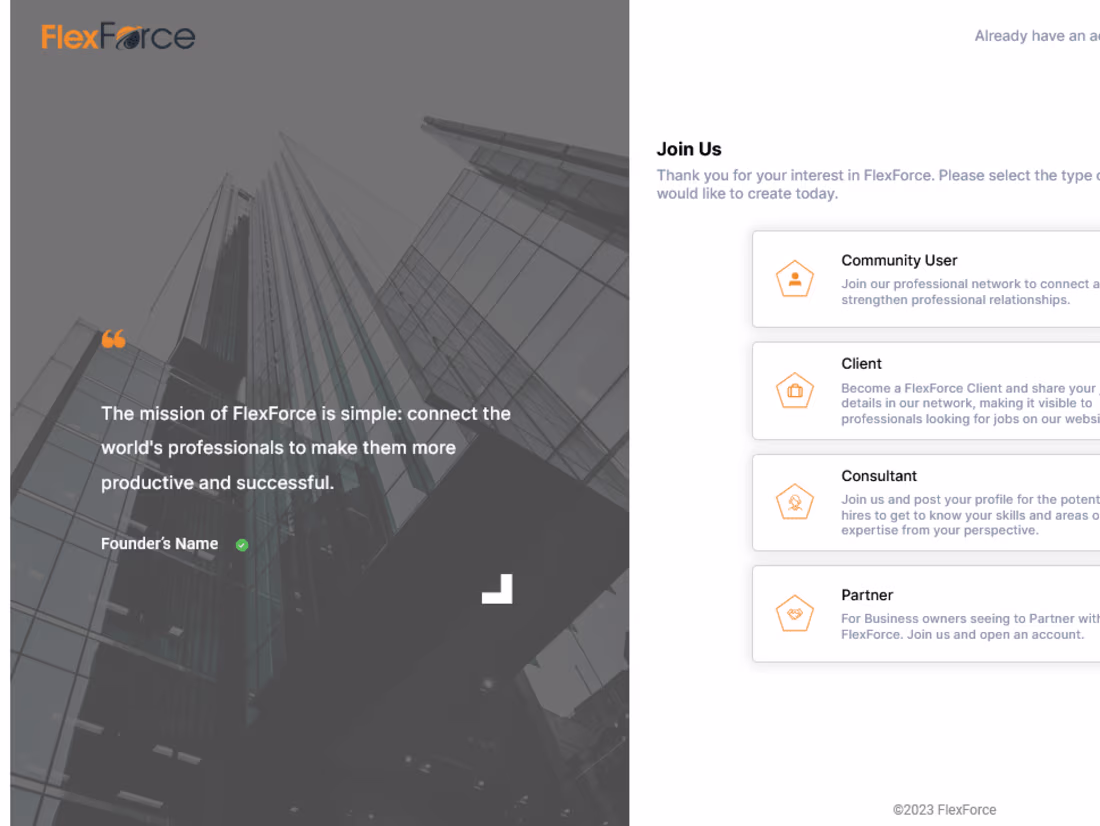Select the Partner account type card
Screen dimensions: 1100x826
click(930, 613)
